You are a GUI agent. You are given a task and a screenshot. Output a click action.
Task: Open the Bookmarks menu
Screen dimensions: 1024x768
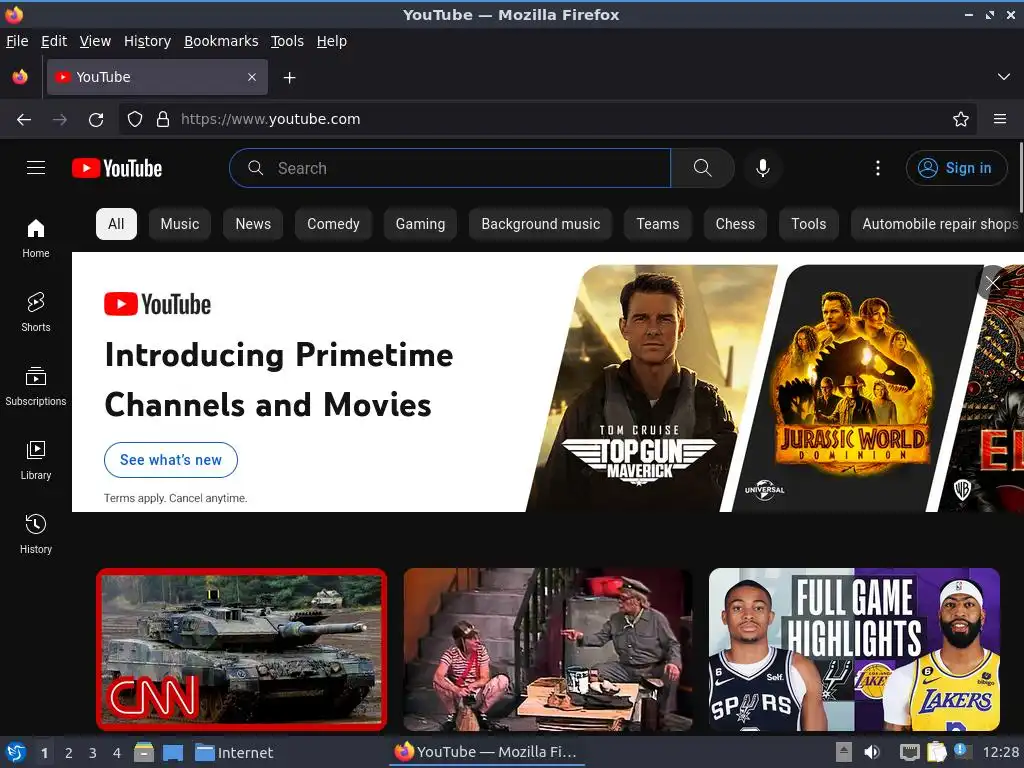(221, 41)
